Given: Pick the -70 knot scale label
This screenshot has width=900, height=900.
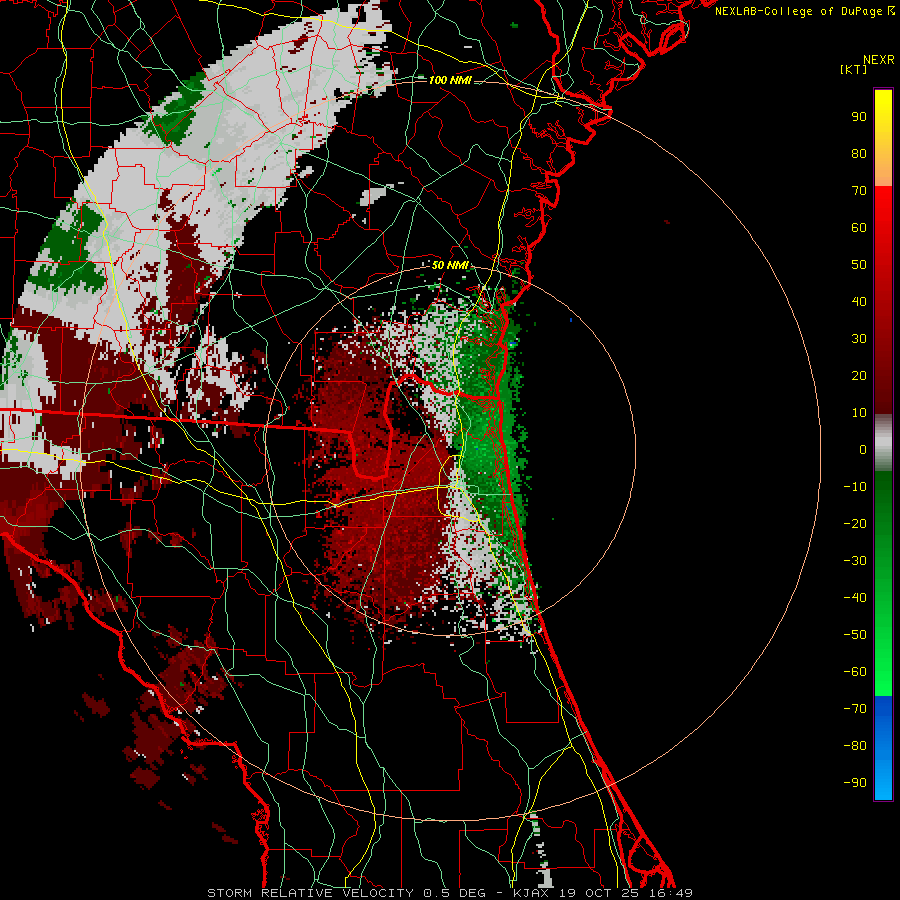Looking at the screenshot, I should pos(855,709).
